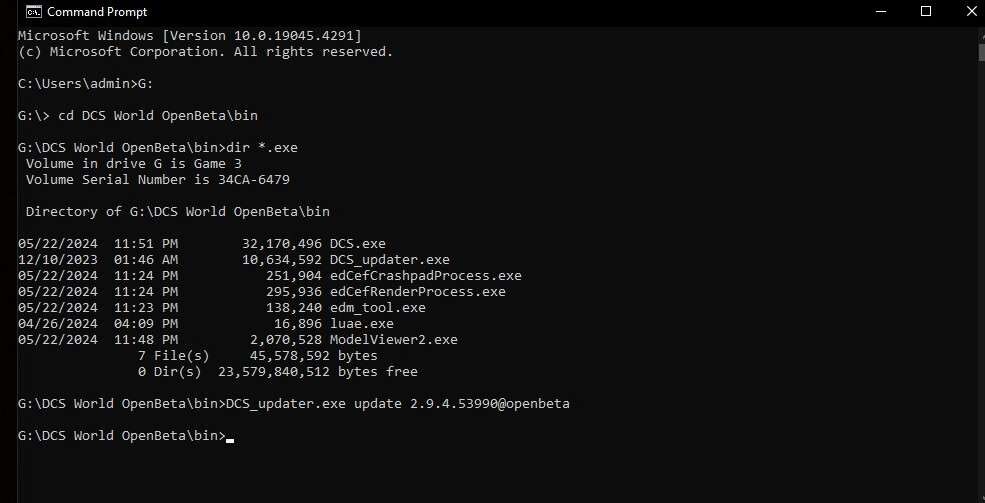Click luae.exe in the file list

pos(362,323)
